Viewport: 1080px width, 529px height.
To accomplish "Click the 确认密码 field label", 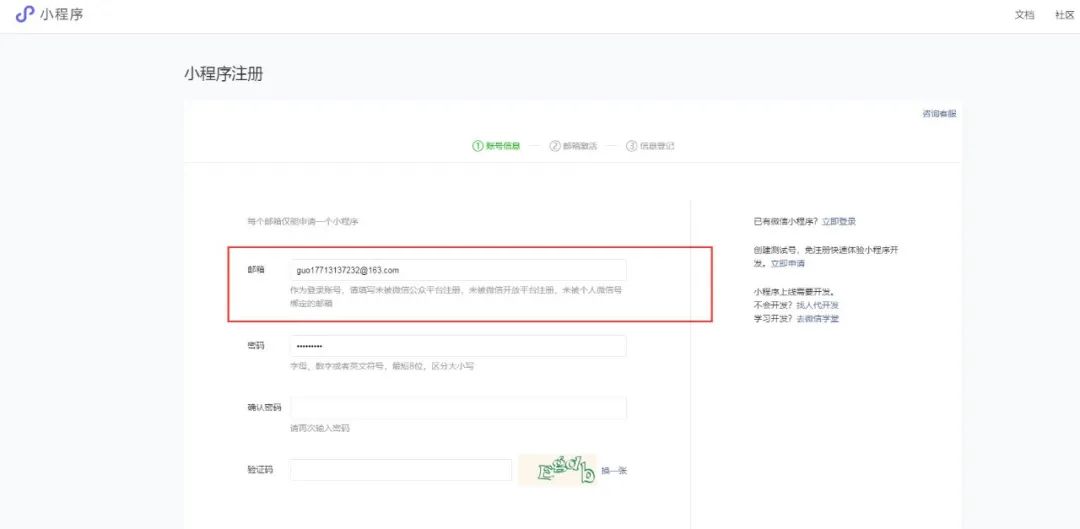I will coord(264,408).
